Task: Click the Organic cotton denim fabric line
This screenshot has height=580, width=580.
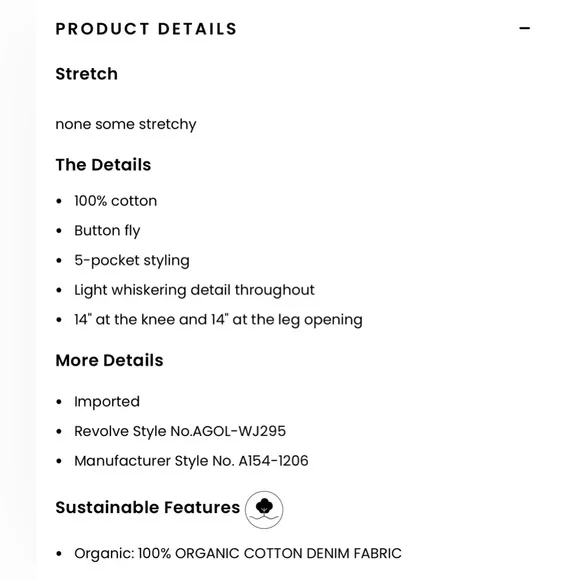Action: click(x=238, y=554)
